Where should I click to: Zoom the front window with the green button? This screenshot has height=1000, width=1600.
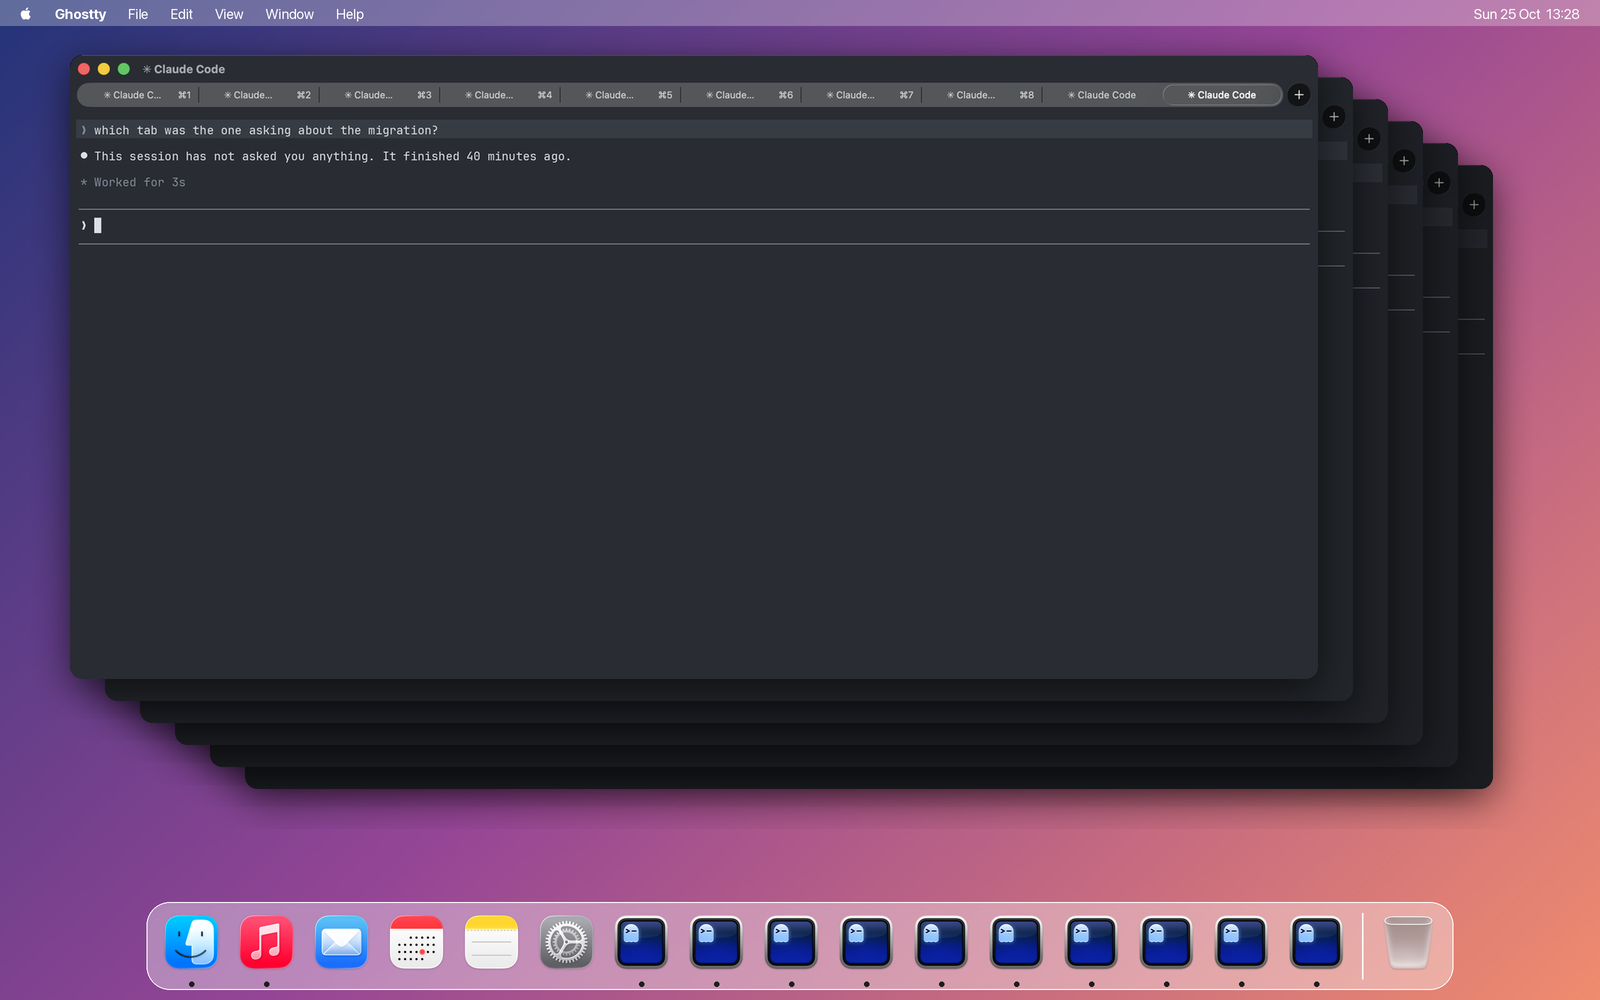click(x=124, y=69)
